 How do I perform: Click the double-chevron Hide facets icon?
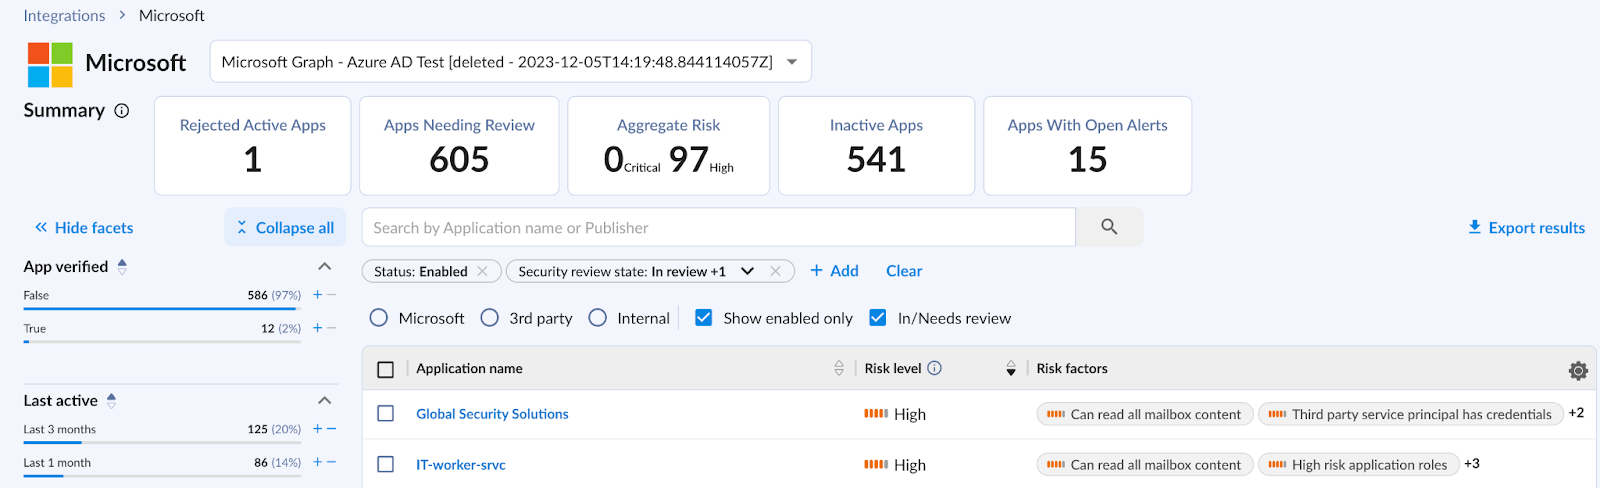click(41, 227)
